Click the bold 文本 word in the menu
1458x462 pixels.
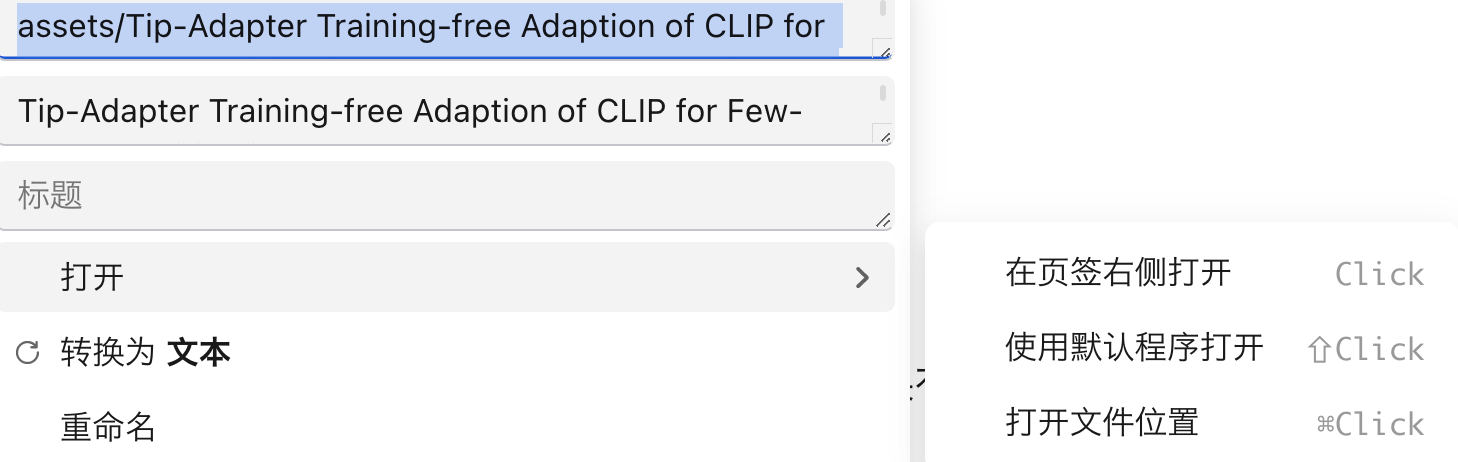coord(199,352)
